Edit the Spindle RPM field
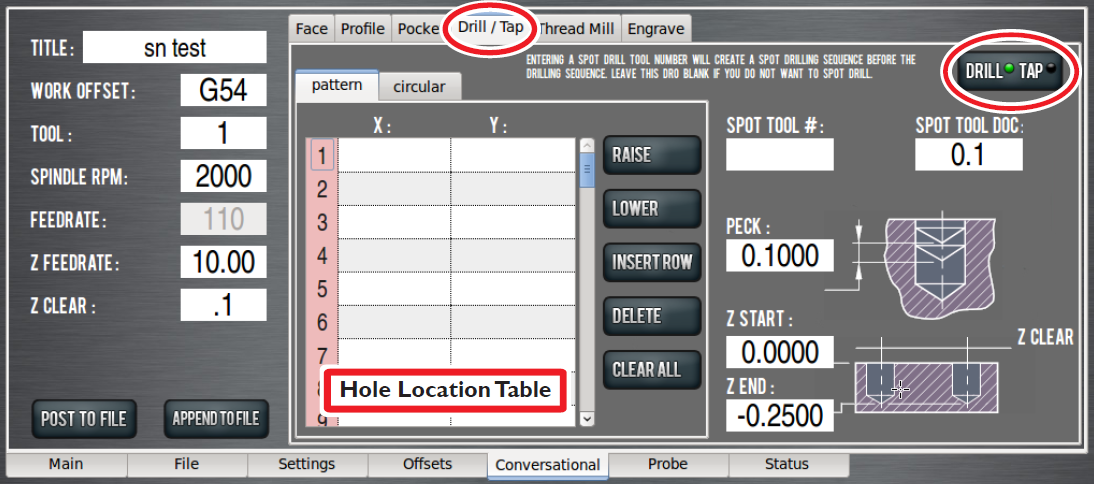Image resolution: width=1094 pixels, height=484 pixels. 223,176
